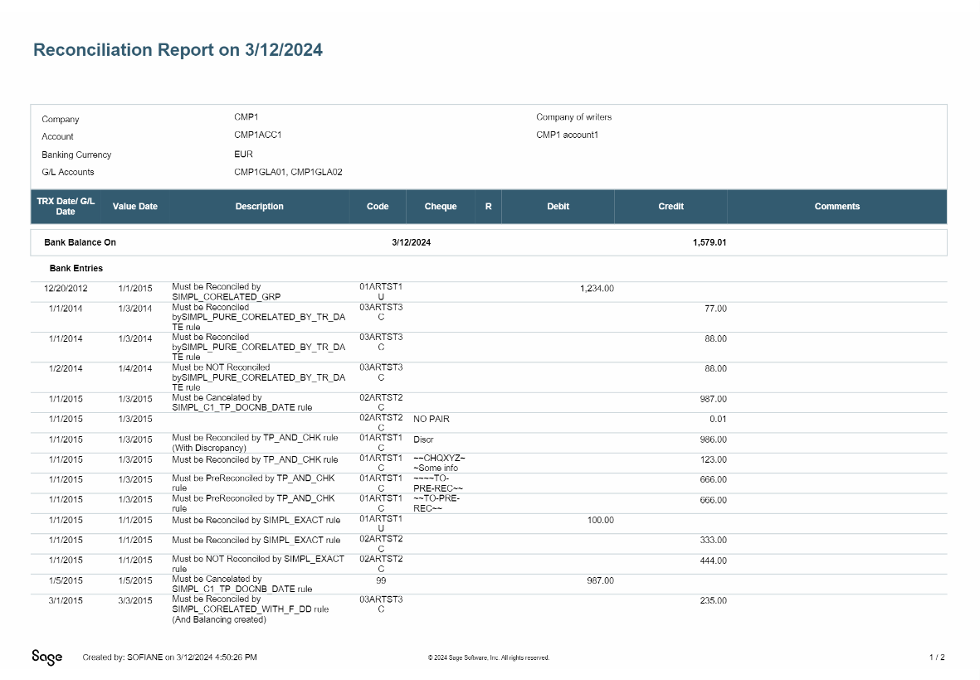The image size is (980, 680).
Task: Click the Reconciliation Report title heading
Action: [x=178, y=50]
